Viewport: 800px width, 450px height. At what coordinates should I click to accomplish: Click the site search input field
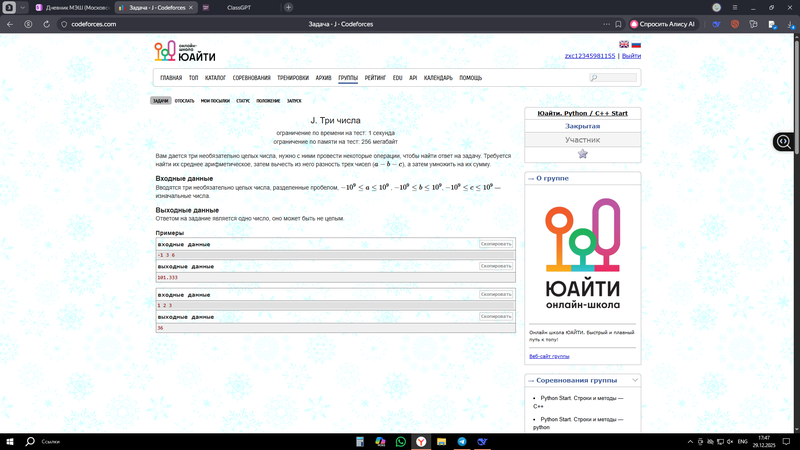click(616, 77)
